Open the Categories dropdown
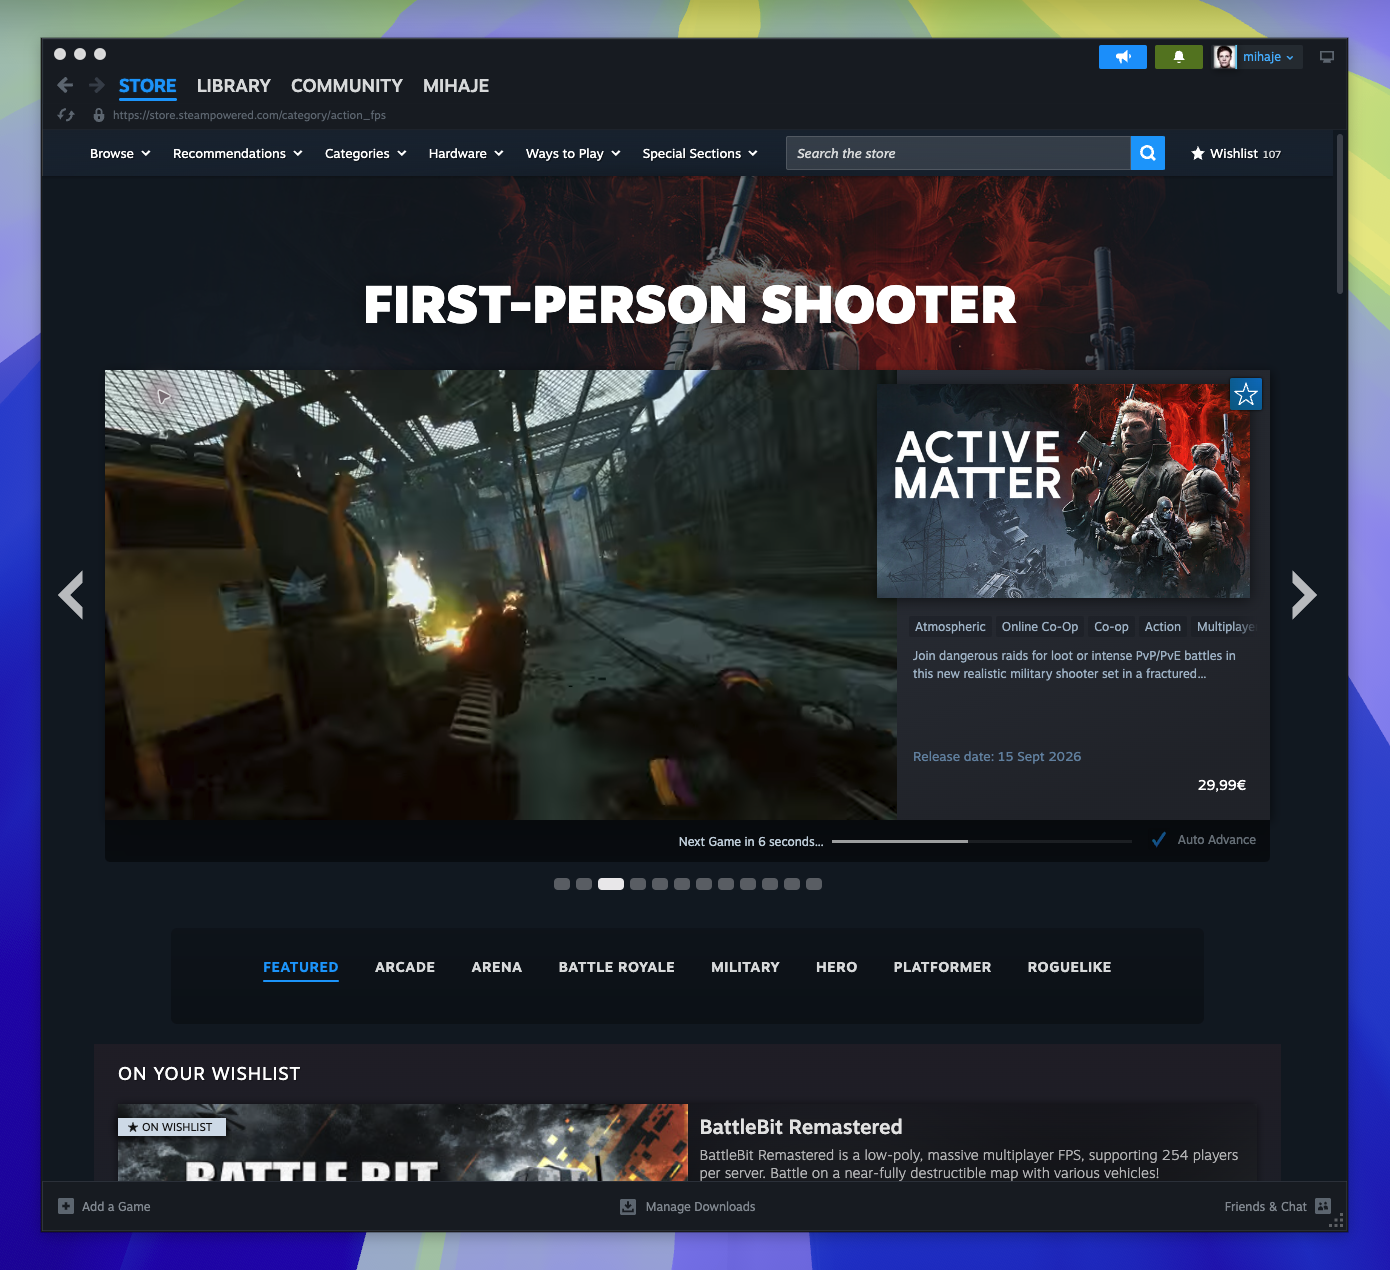 366,153
